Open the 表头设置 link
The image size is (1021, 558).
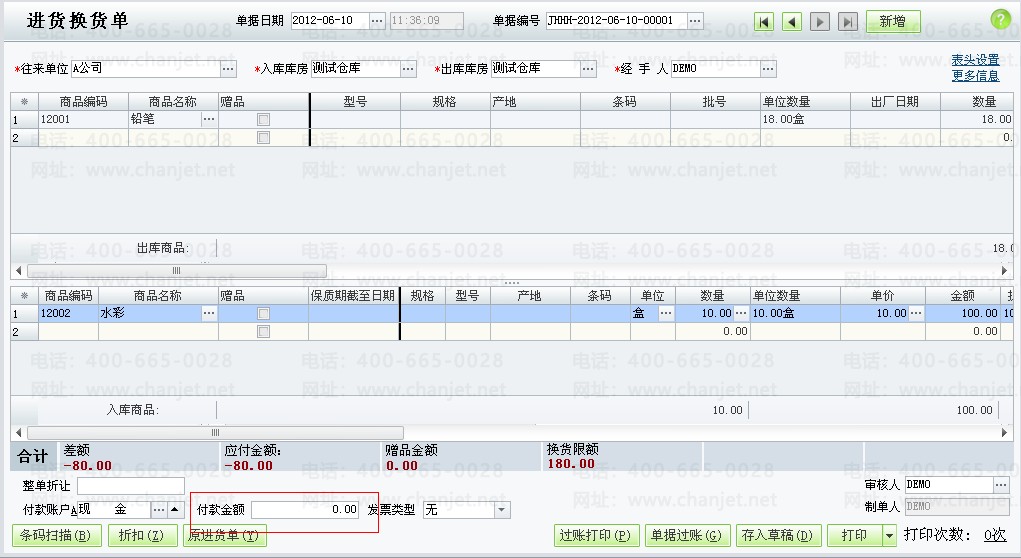click(975, 60)
